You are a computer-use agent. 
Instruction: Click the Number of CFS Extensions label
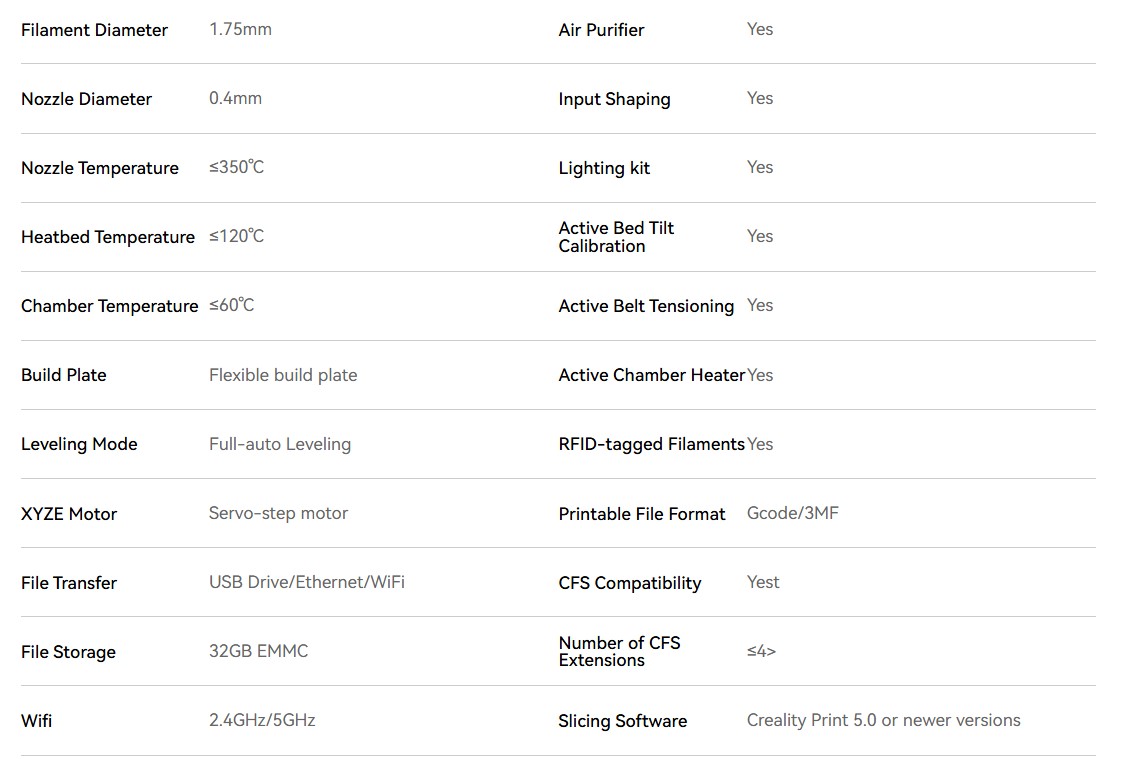point(619,651)
